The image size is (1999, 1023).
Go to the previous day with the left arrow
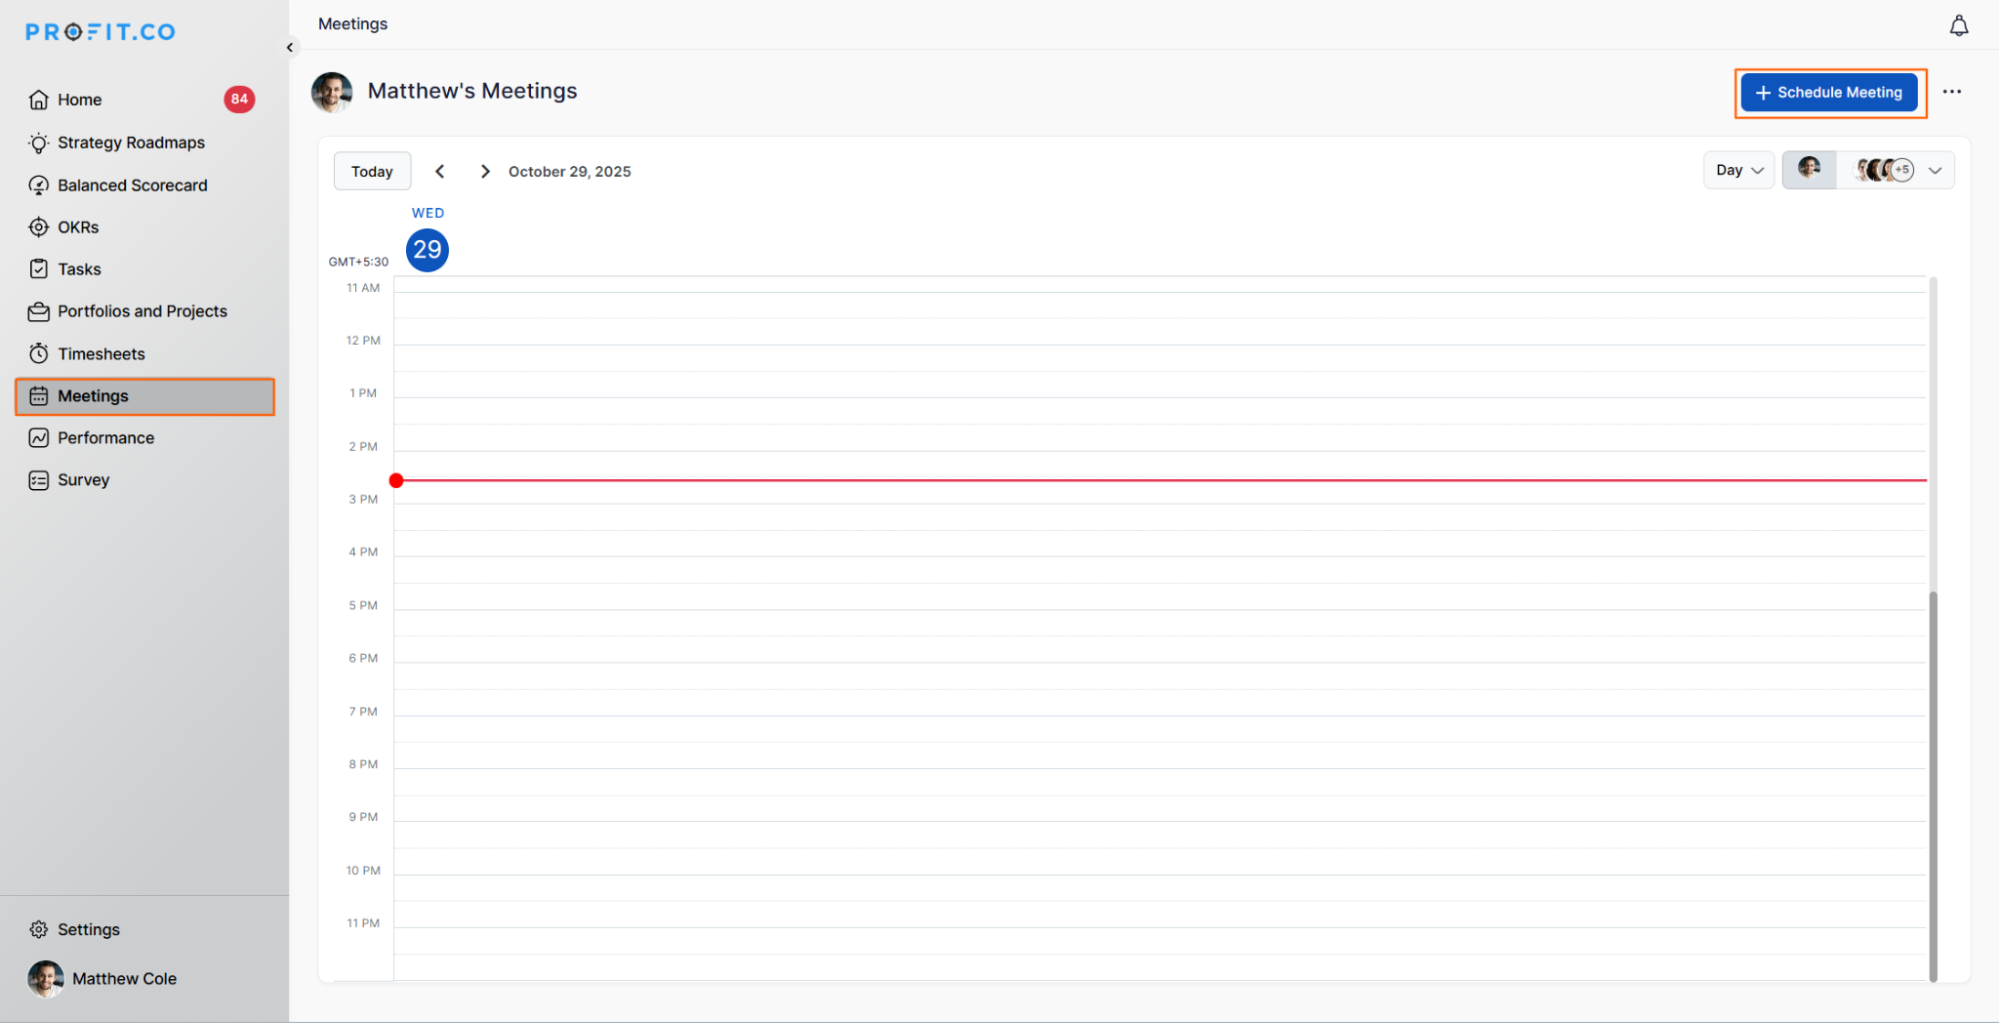[x=440, y=172]
